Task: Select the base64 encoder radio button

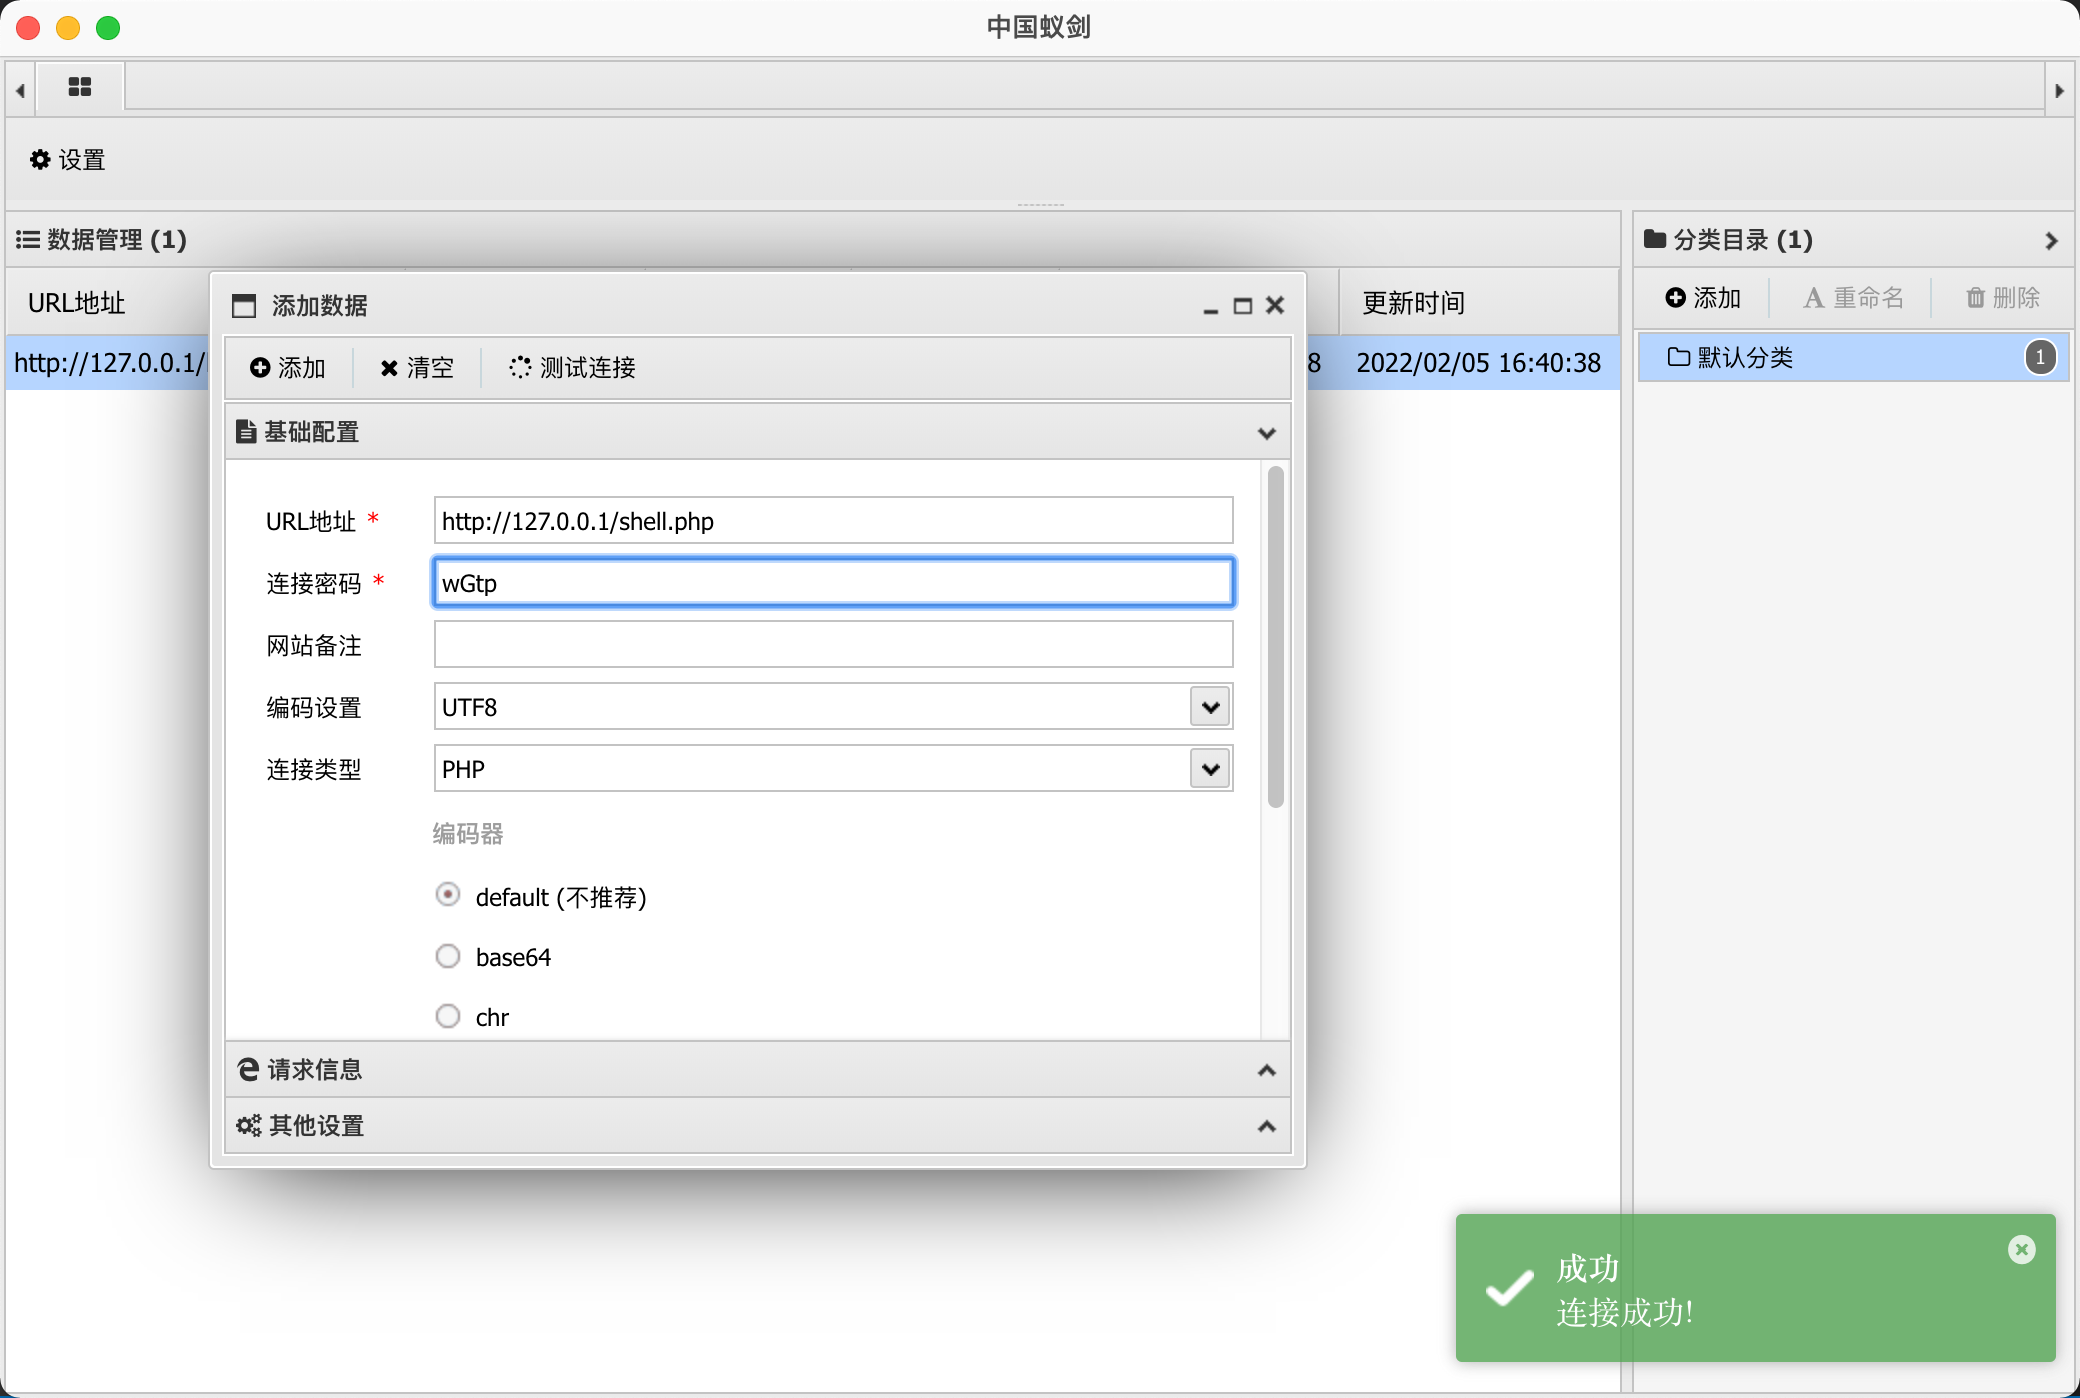Action: [x=448, y=956]
